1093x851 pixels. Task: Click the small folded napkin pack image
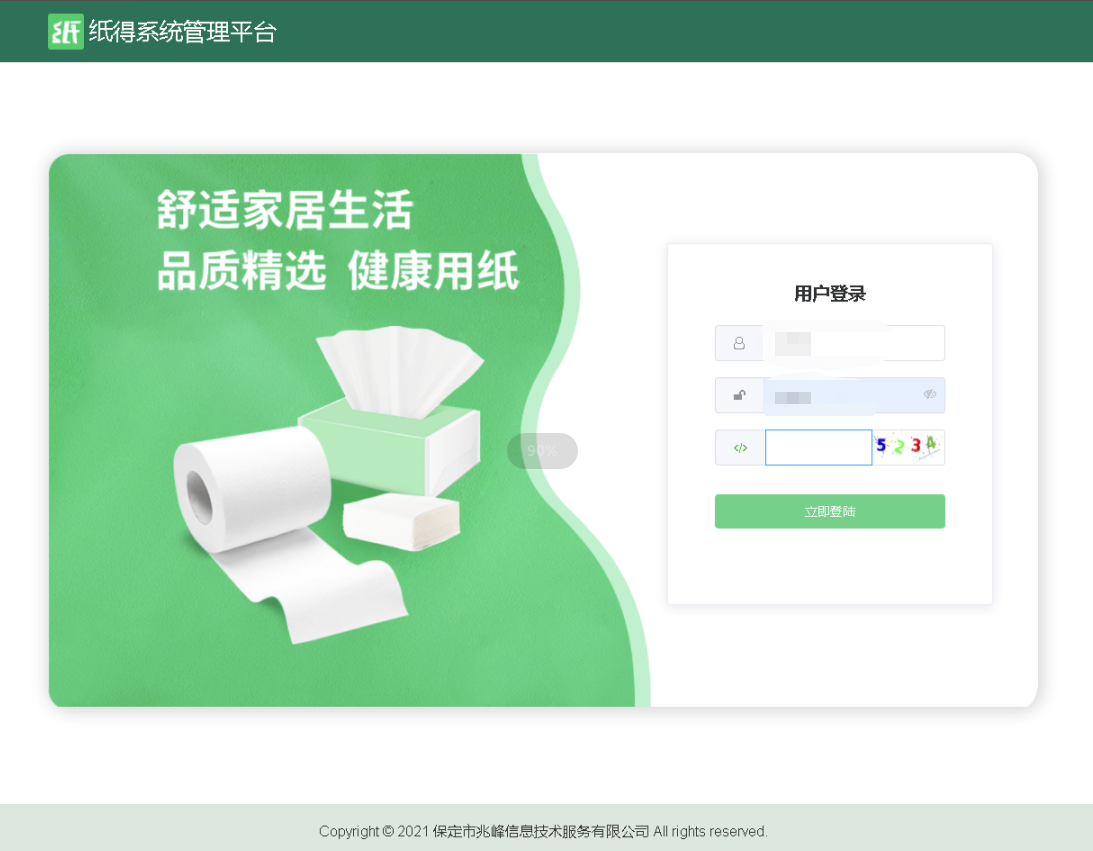click(x=400, y=520)
